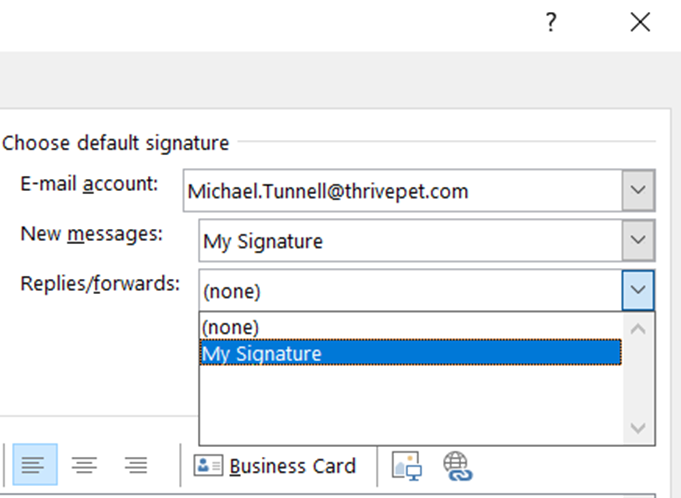Apply center alignment to signature text
This screenshot has width=681, height=498.
(x=85, y=465)
